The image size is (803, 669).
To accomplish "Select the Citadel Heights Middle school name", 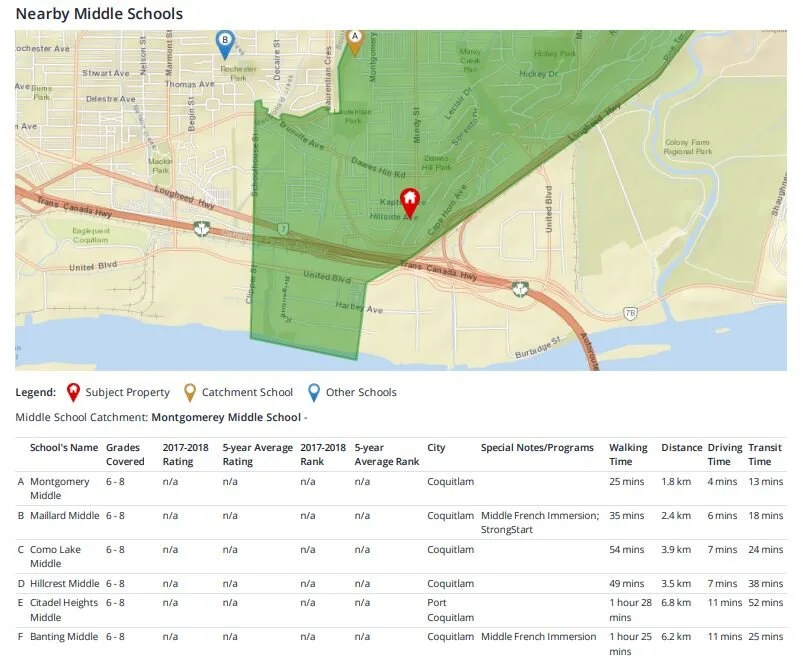I will click(64, 610).
